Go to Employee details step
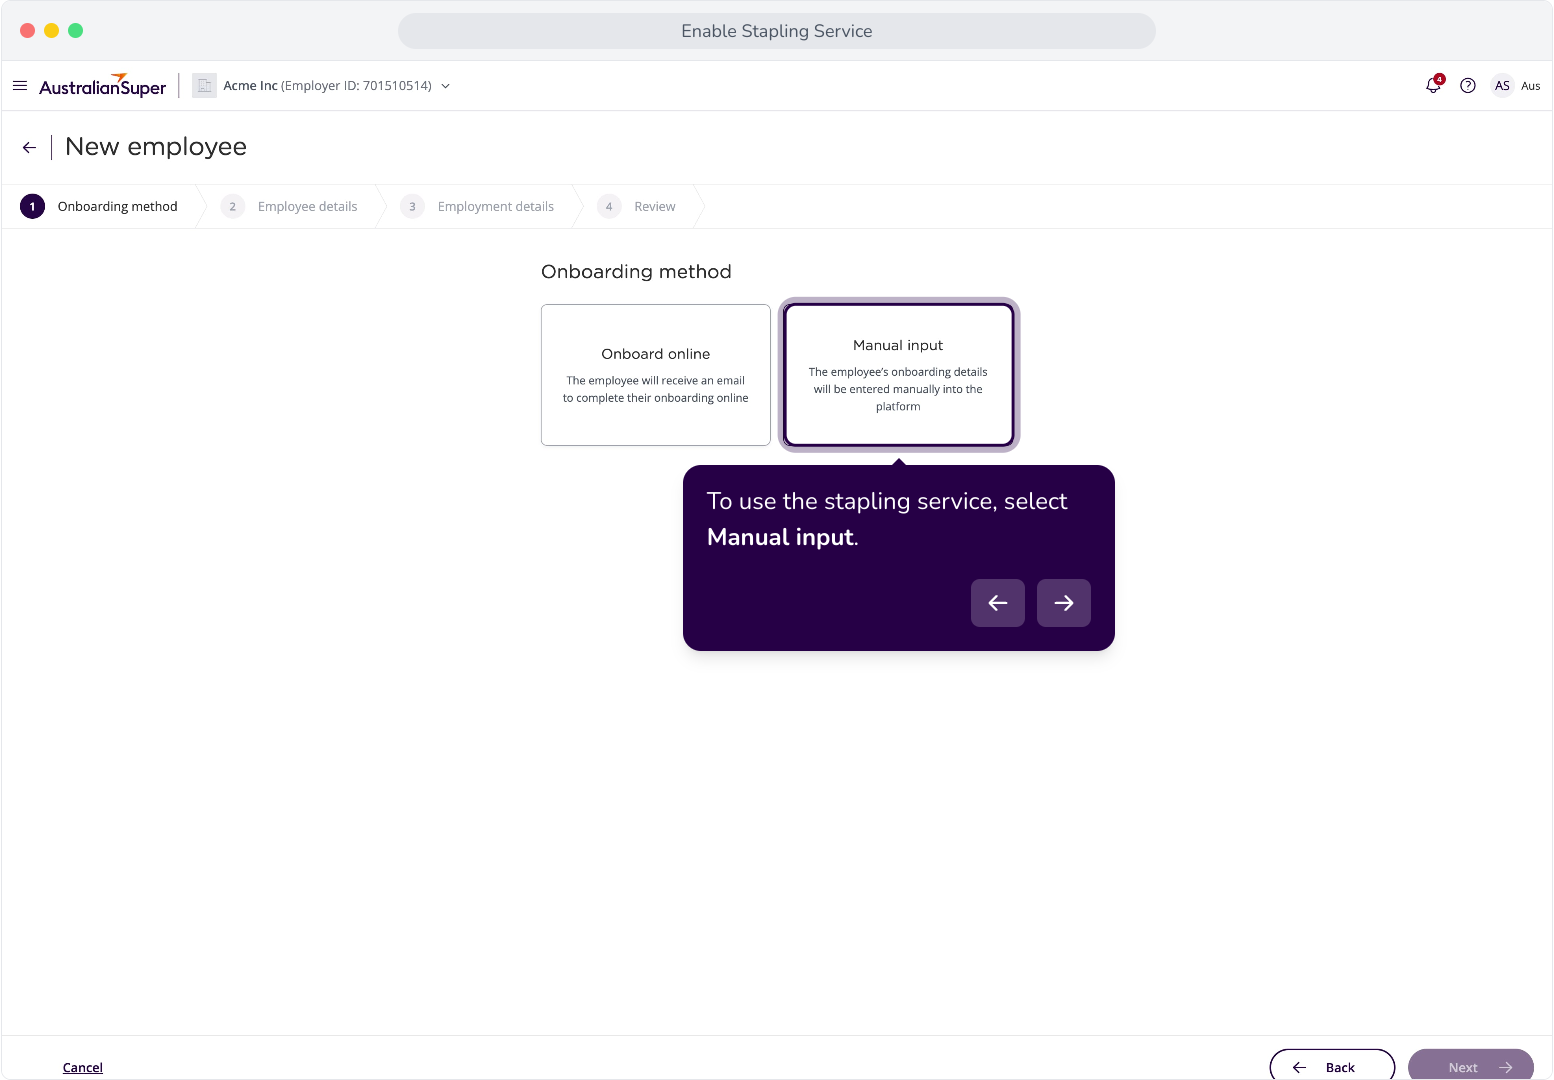This screenshot has height=1080, width=1554. [x=289, y=207]
